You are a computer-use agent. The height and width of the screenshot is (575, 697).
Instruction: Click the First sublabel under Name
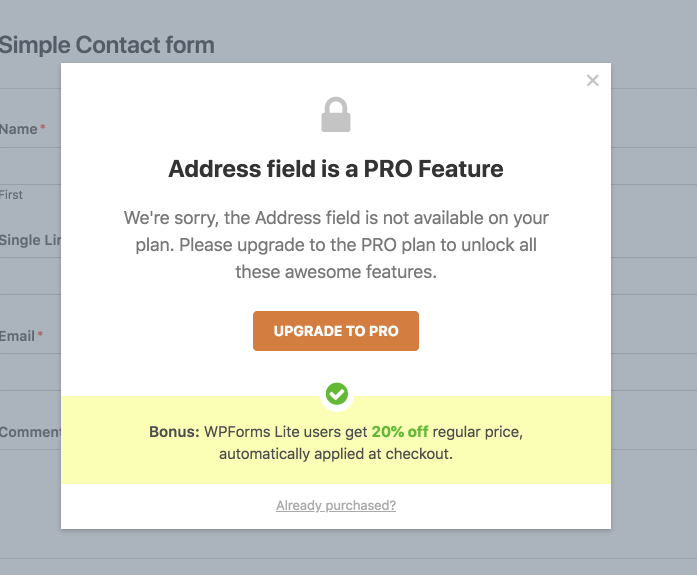coord(11,194)
